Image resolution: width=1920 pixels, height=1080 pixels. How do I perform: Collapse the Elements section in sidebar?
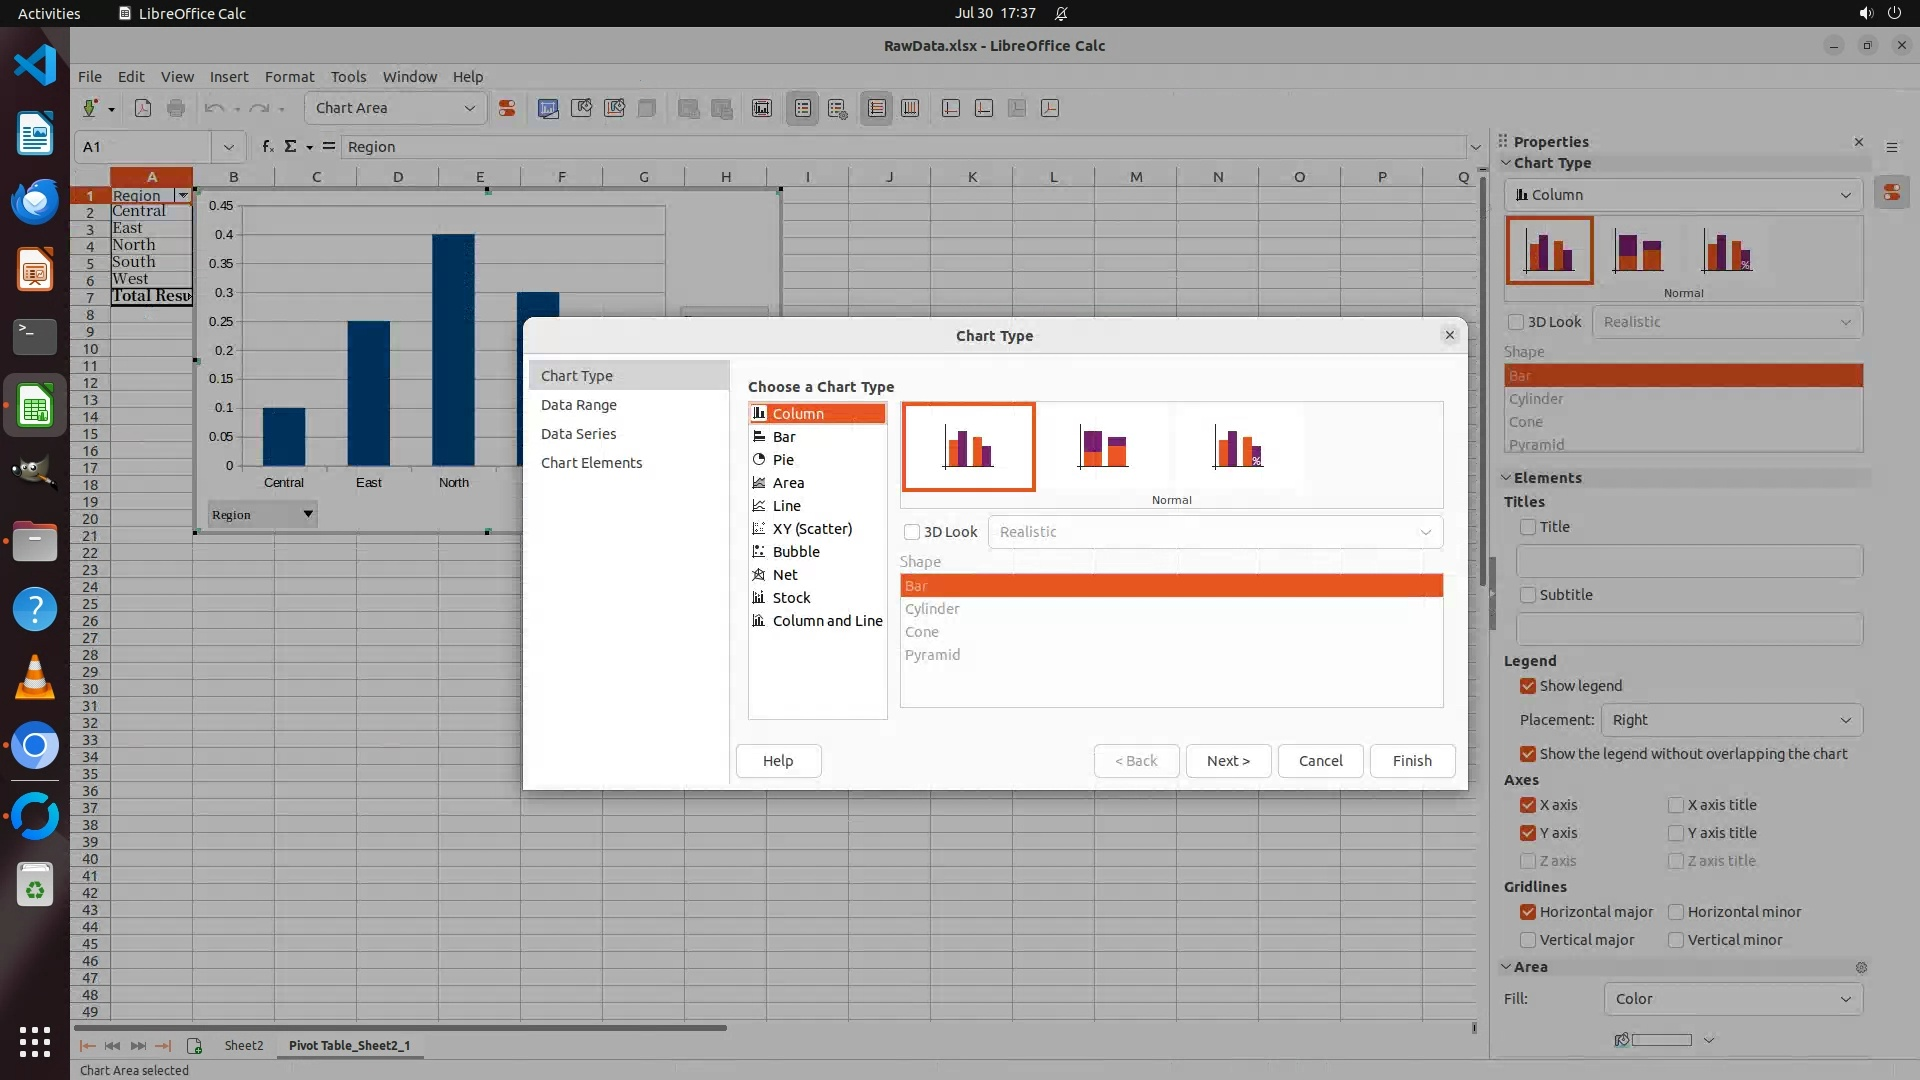click(x=1507, y=478)
